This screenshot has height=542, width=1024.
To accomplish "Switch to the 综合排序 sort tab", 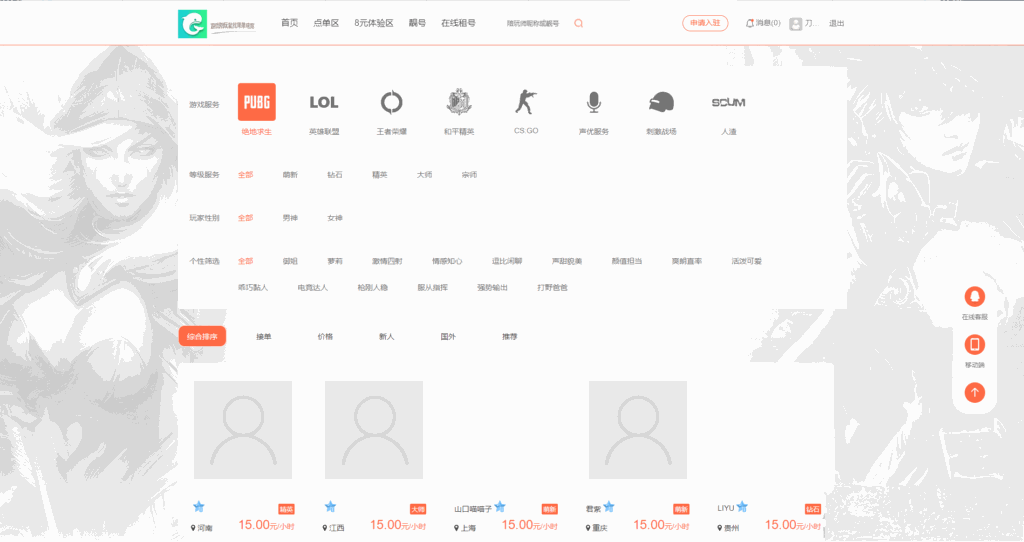I will (x=202, y=336).
